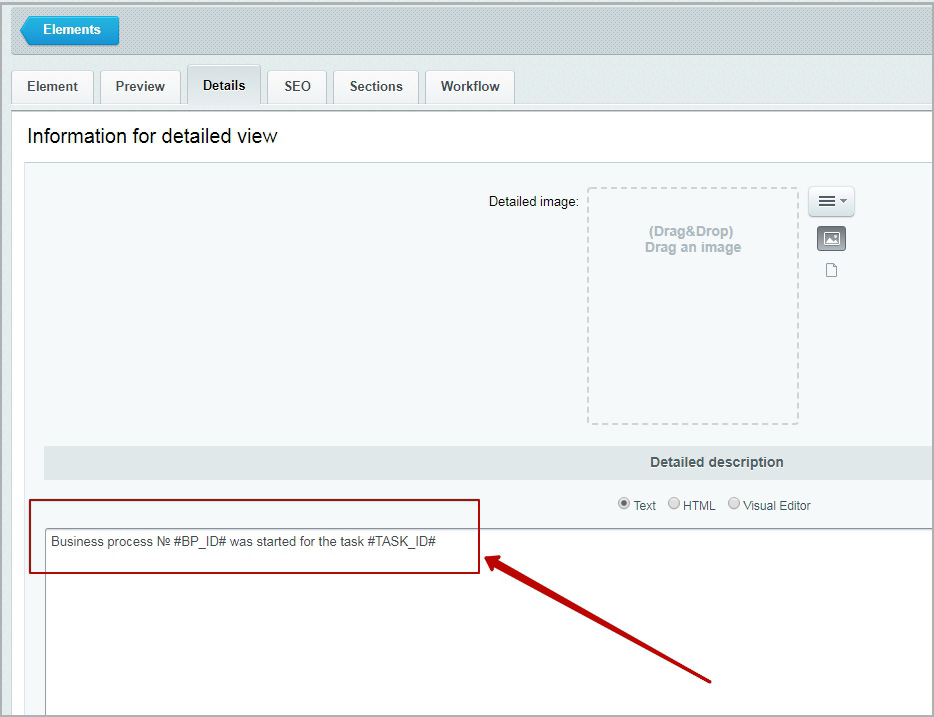
Task: Click the 'Detailed image:' label
Action: (533, 202)
